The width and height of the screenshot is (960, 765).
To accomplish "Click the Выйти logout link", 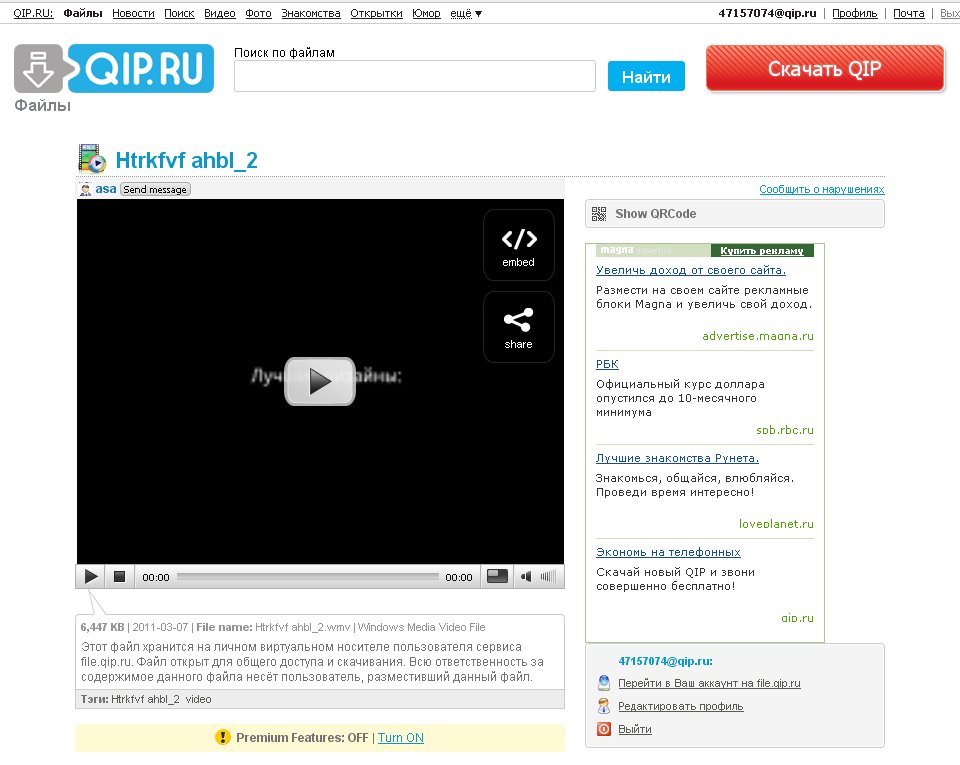I will coord(634,729).
